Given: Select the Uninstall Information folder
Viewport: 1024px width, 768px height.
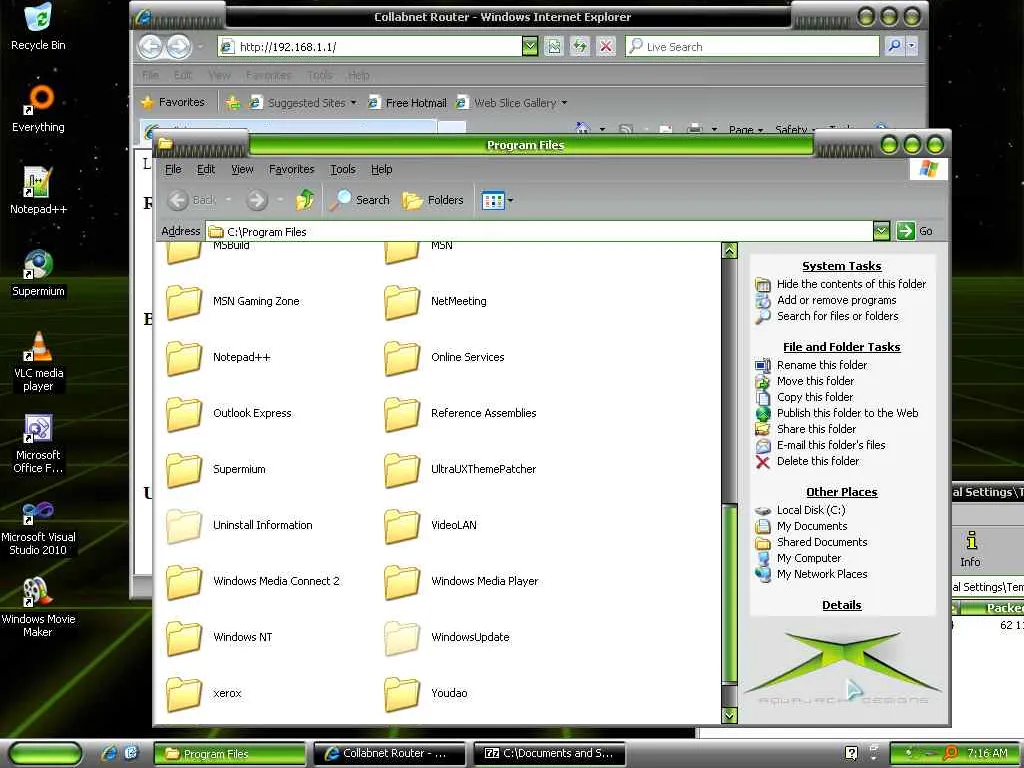Looking at the screenshot, I should click(x=239, y=526).
